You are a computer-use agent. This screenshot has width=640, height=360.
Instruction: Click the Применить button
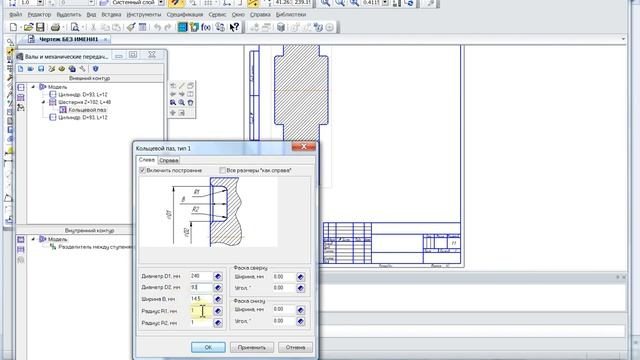click(252, 347)
